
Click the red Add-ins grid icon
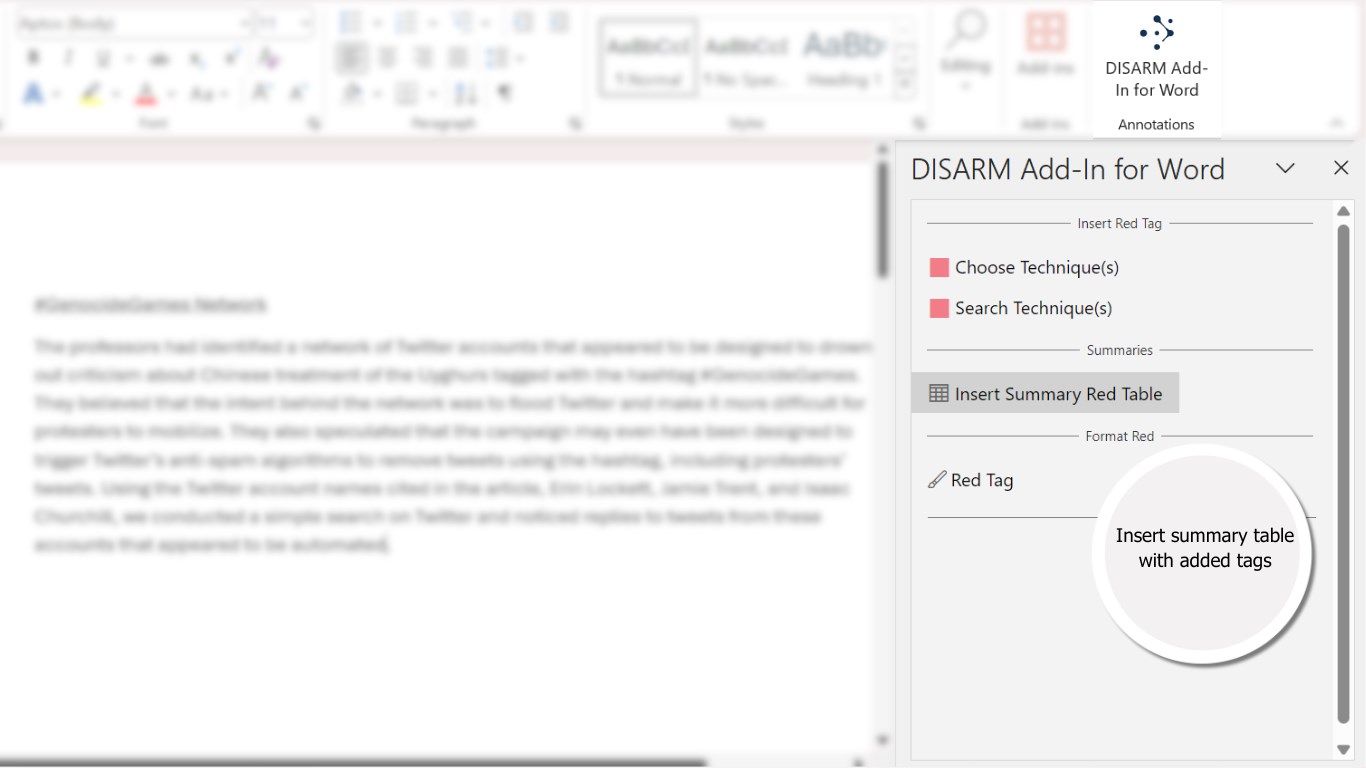click(1046, 33)
